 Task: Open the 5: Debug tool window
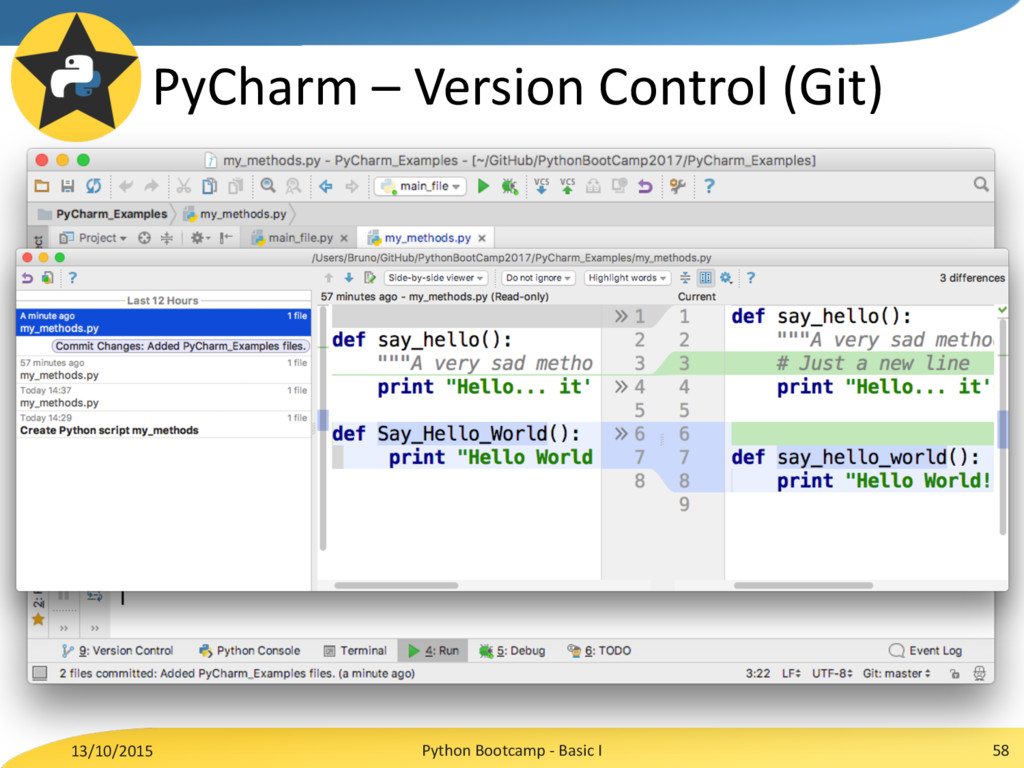click(512, 651)
